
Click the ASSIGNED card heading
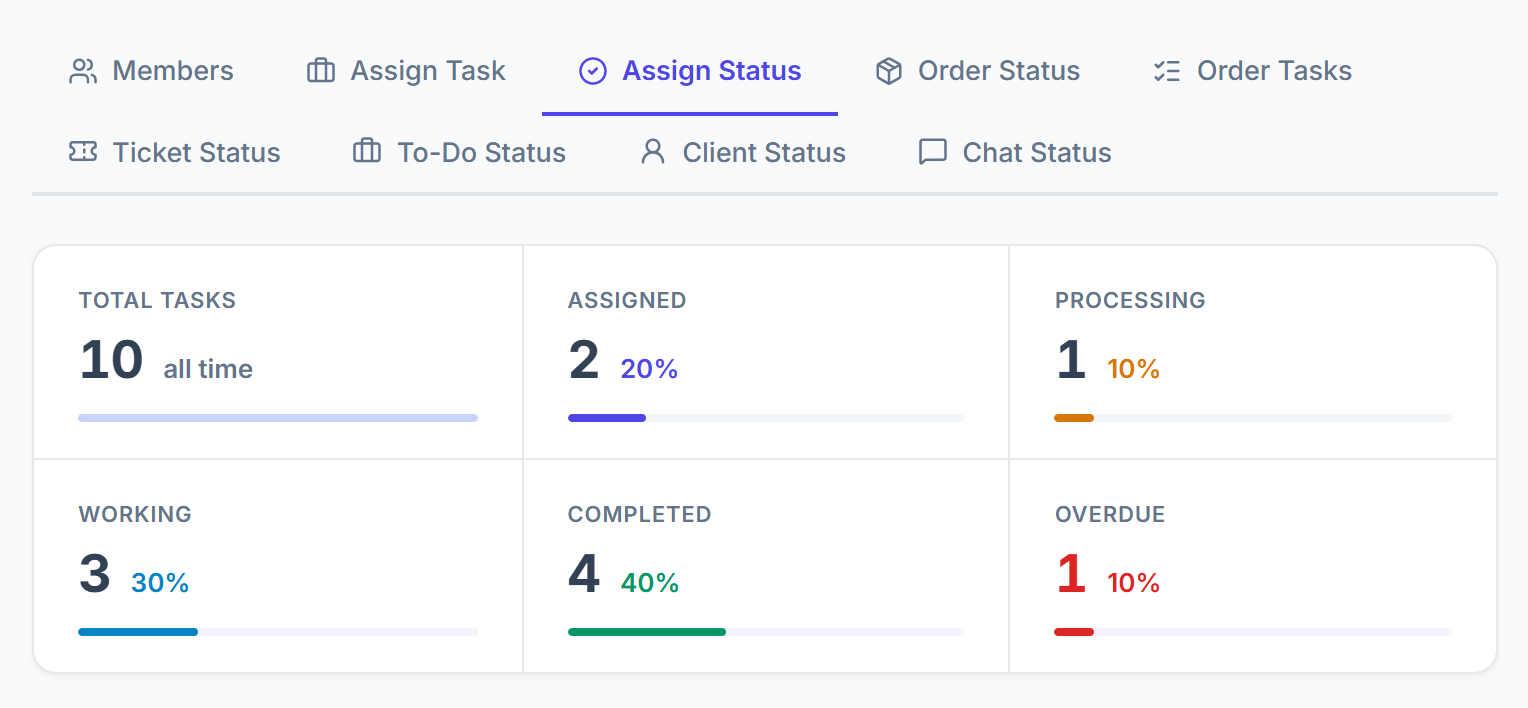click(627, 300)
